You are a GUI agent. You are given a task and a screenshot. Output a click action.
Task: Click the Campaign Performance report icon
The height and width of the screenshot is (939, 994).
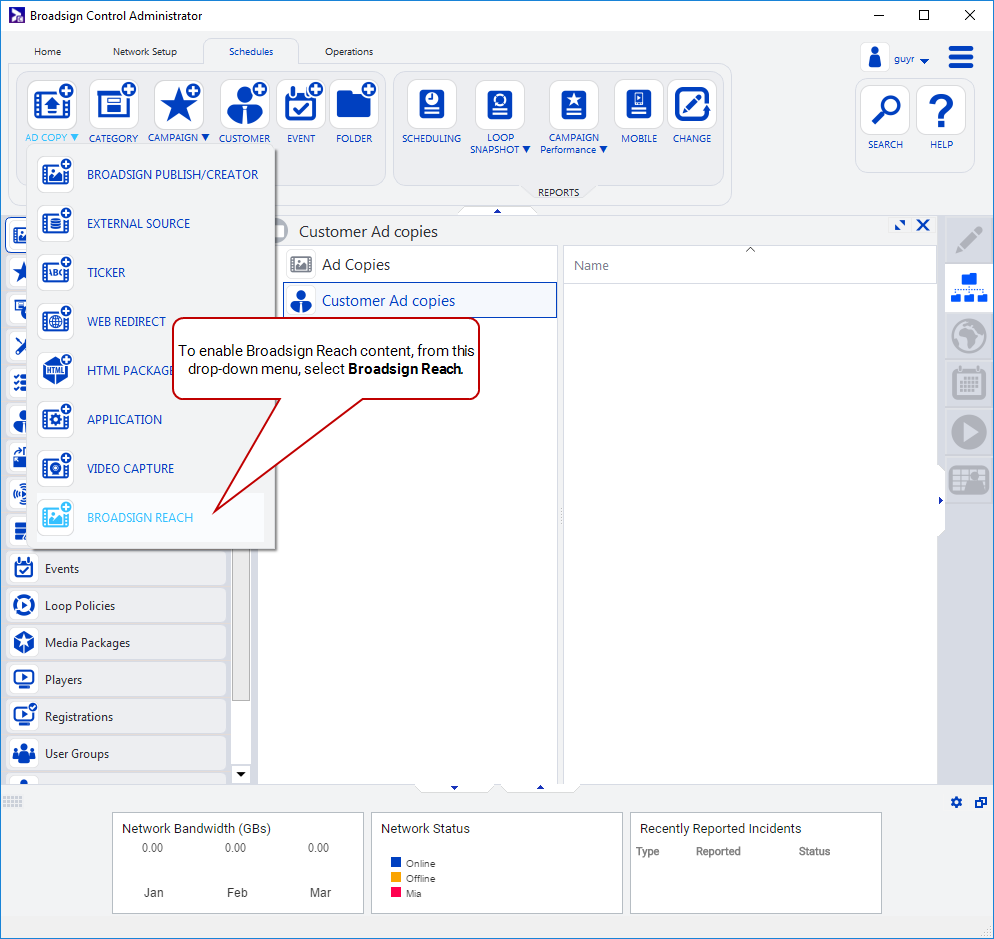point(574,104)
